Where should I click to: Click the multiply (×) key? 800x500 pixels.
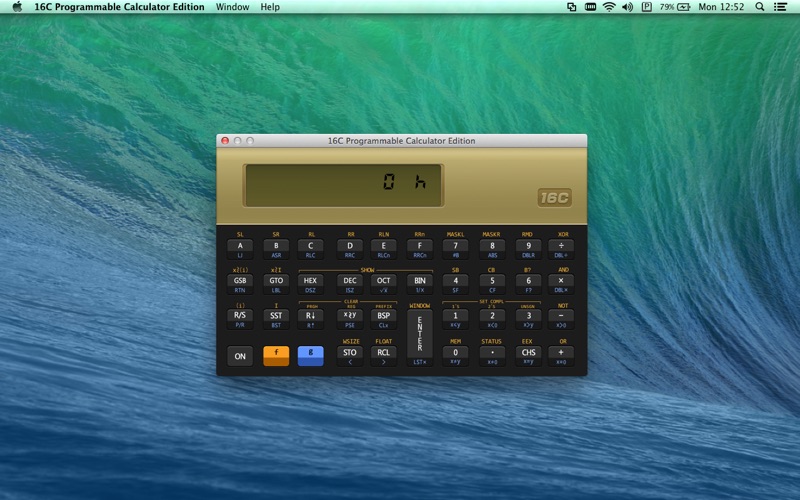pyautogui.click(x=561, y=284)
